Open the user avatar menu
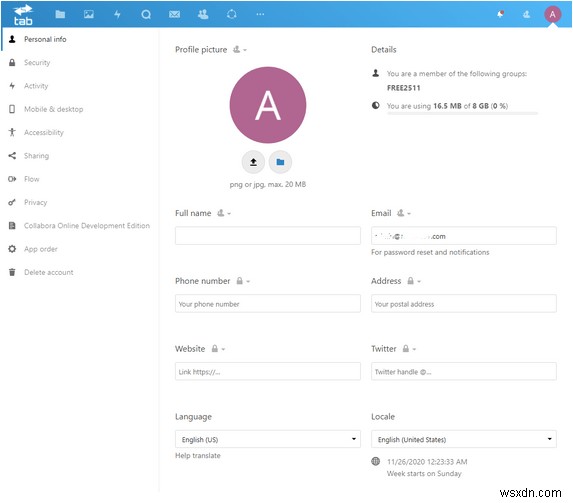This screenshot has width=573, height=503. pos(552,14)
